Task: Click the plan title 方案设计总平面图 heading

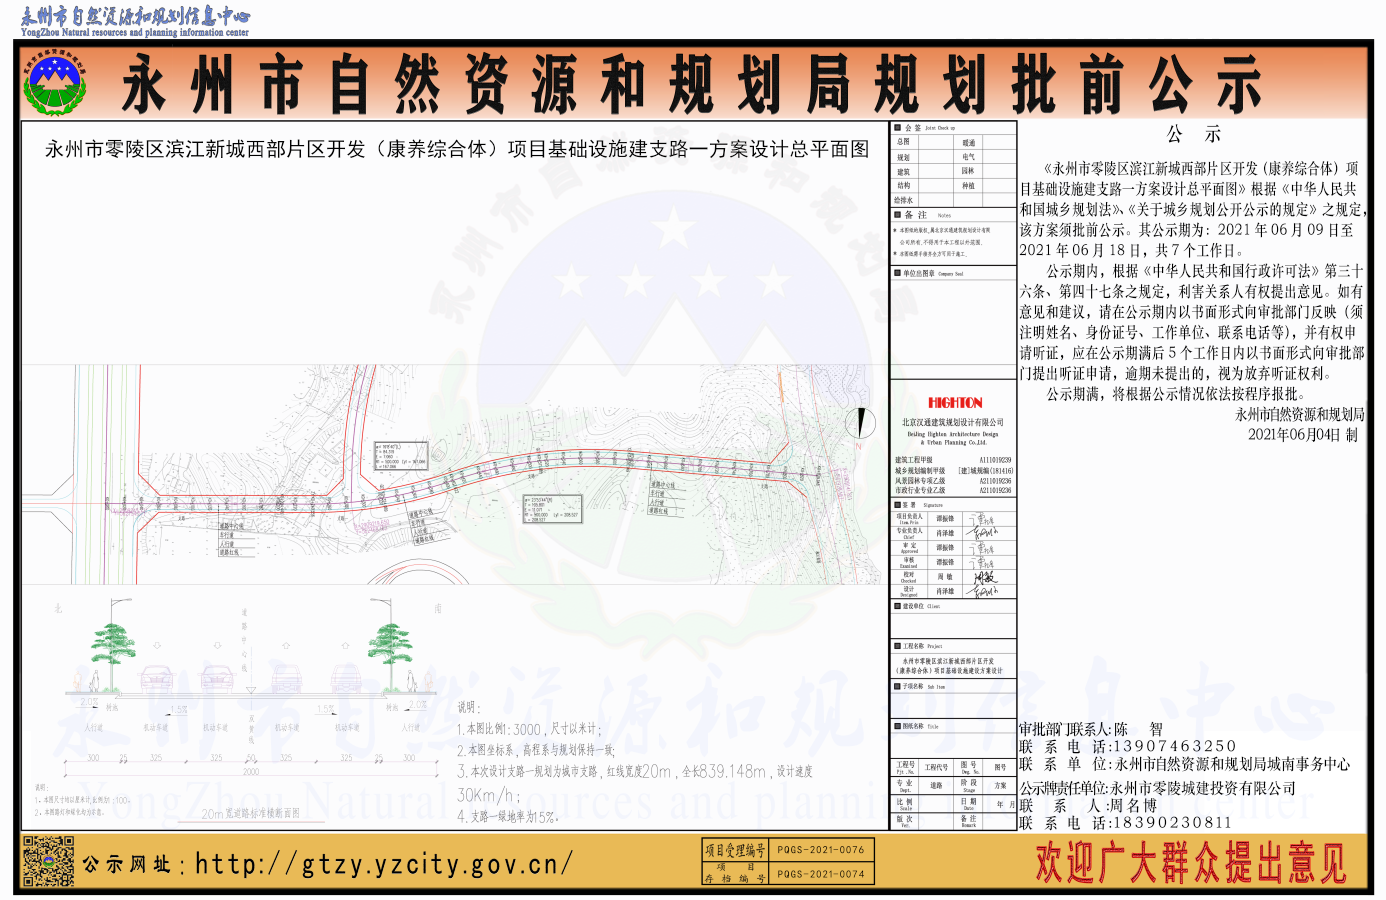Action: coord(457,149)
